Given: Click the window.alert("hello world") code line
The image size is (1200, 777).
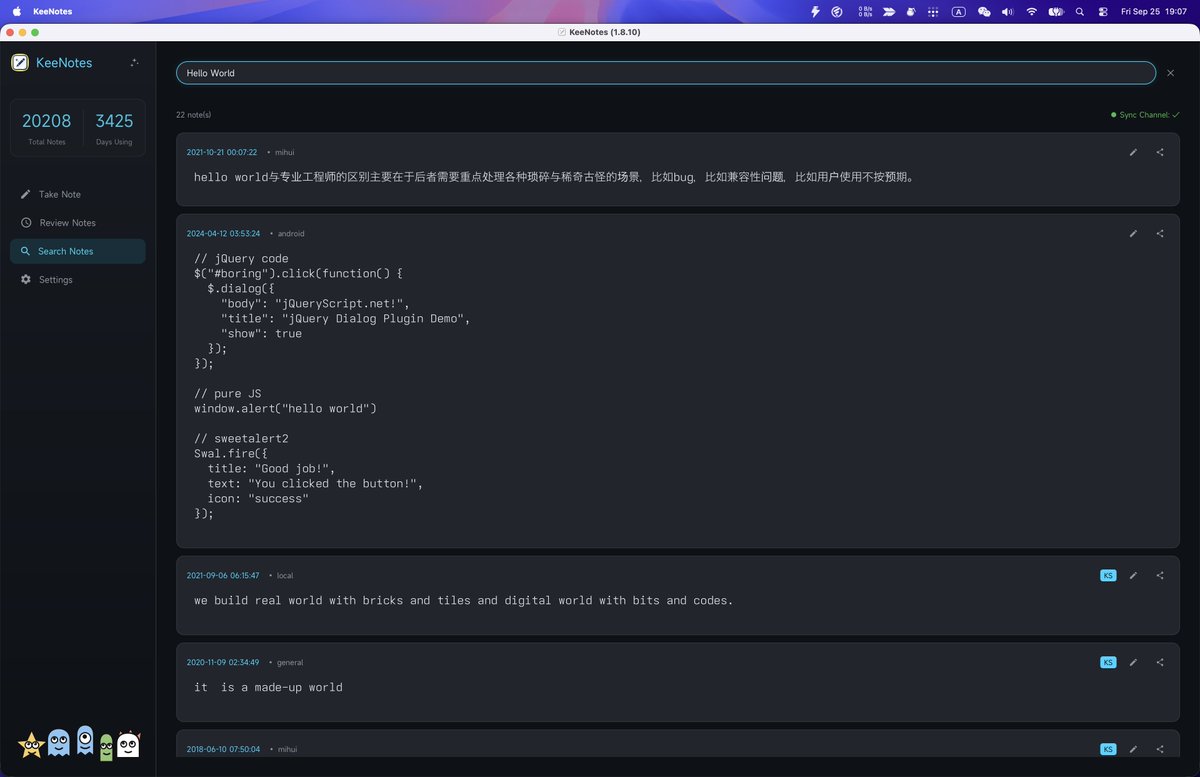Looking at the screenshot, I should (285, 408).
